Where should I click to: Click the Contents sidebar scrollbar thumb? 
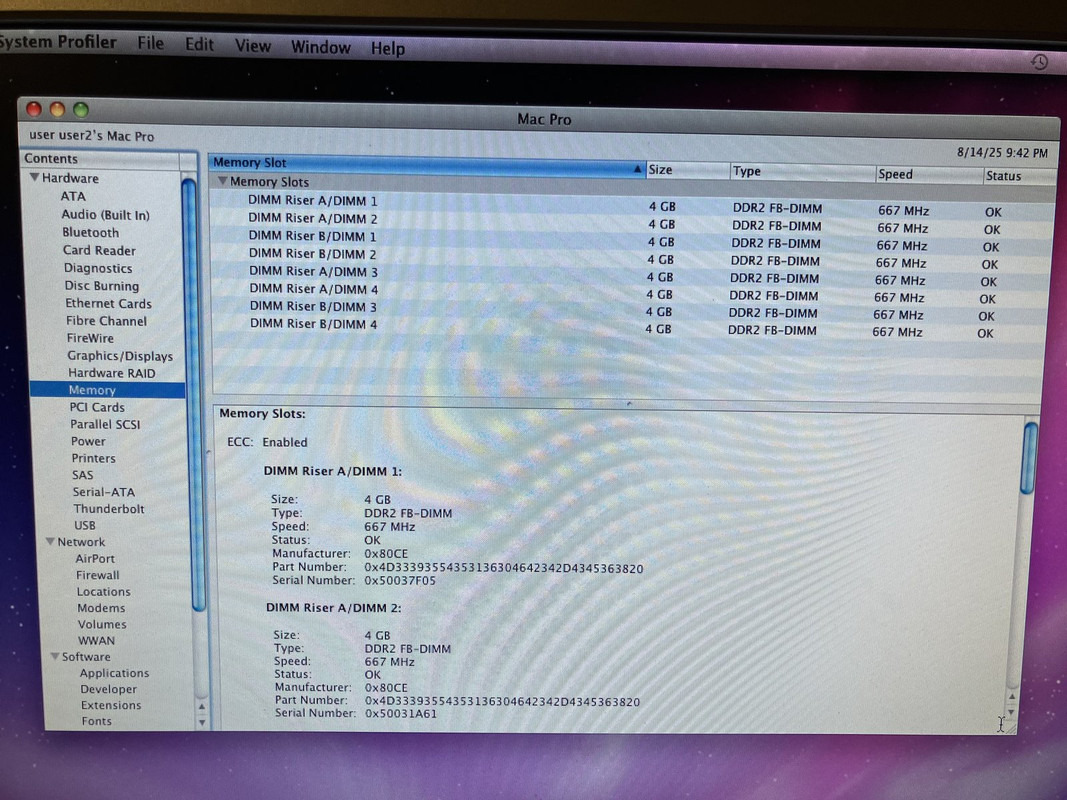coord(194,395)
